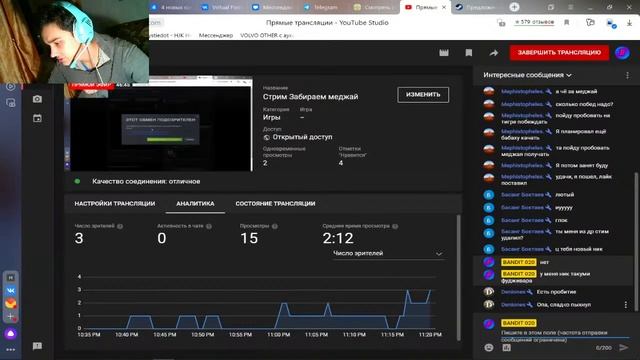This screenshot has width=640, height=360.
Task: Click the chat message input field
Action: pos(564,335)
